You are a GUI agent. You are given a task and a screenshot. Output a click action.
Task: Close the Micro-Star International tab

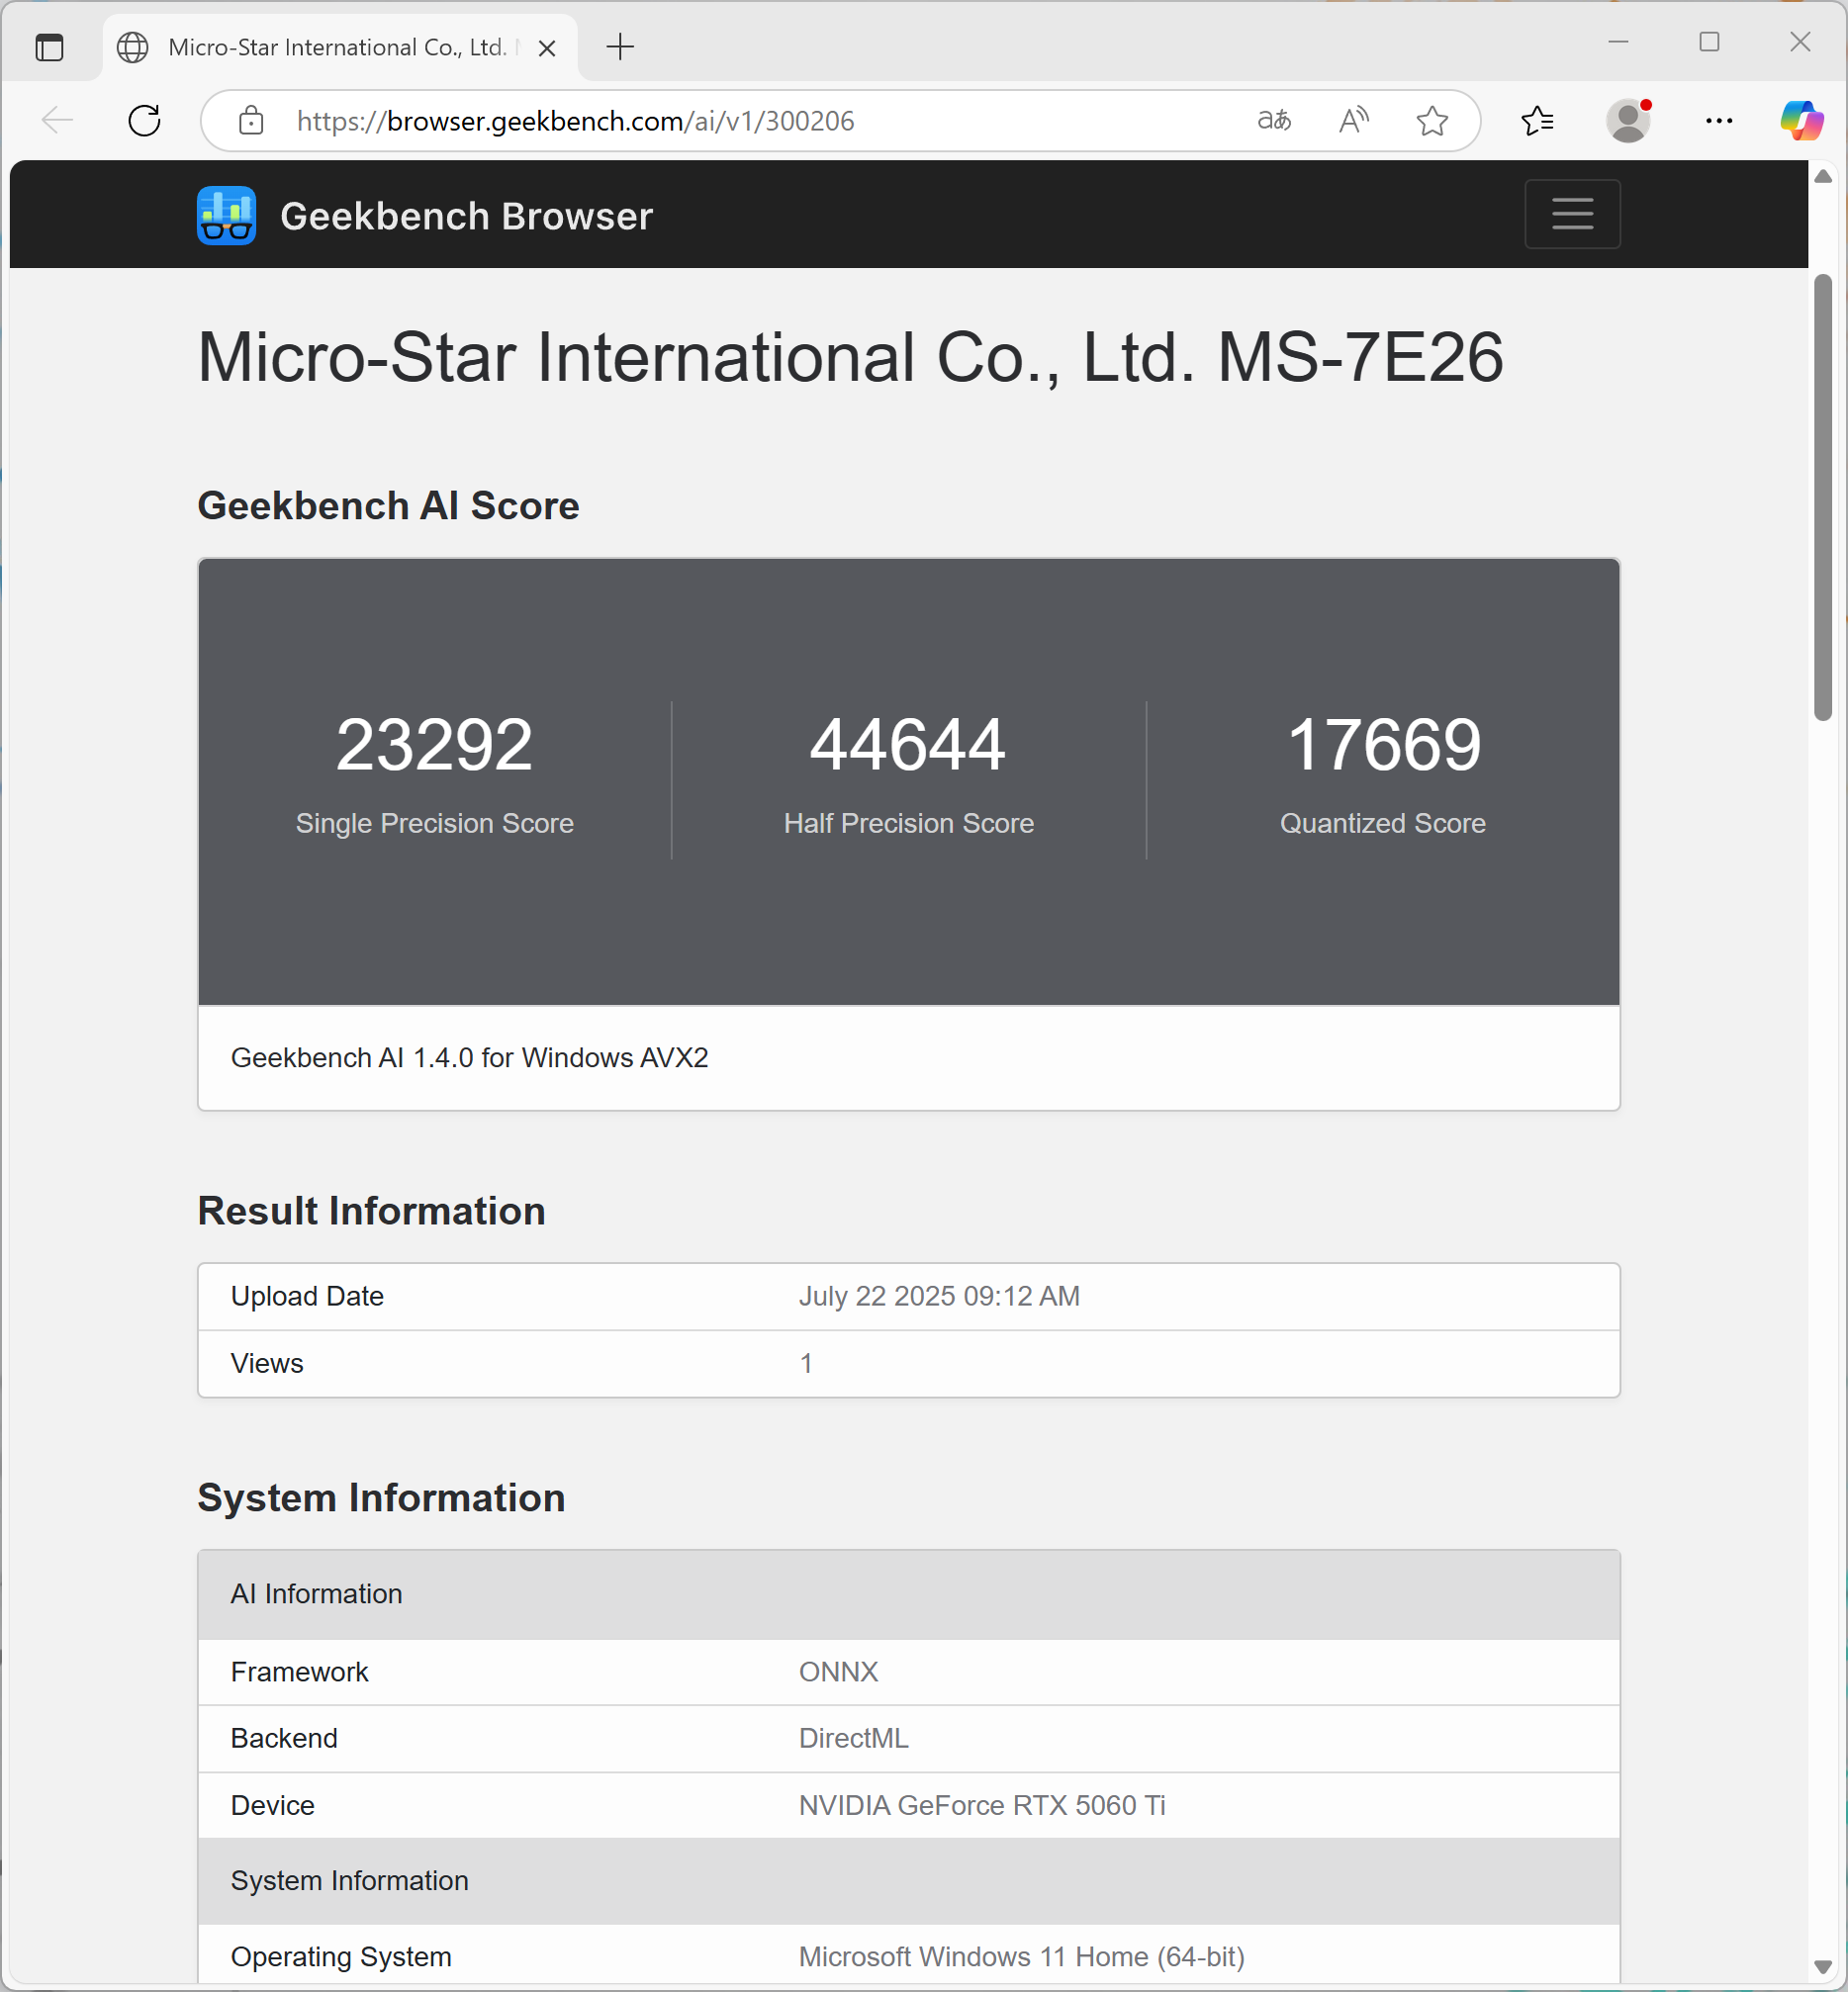coord(547,48)
